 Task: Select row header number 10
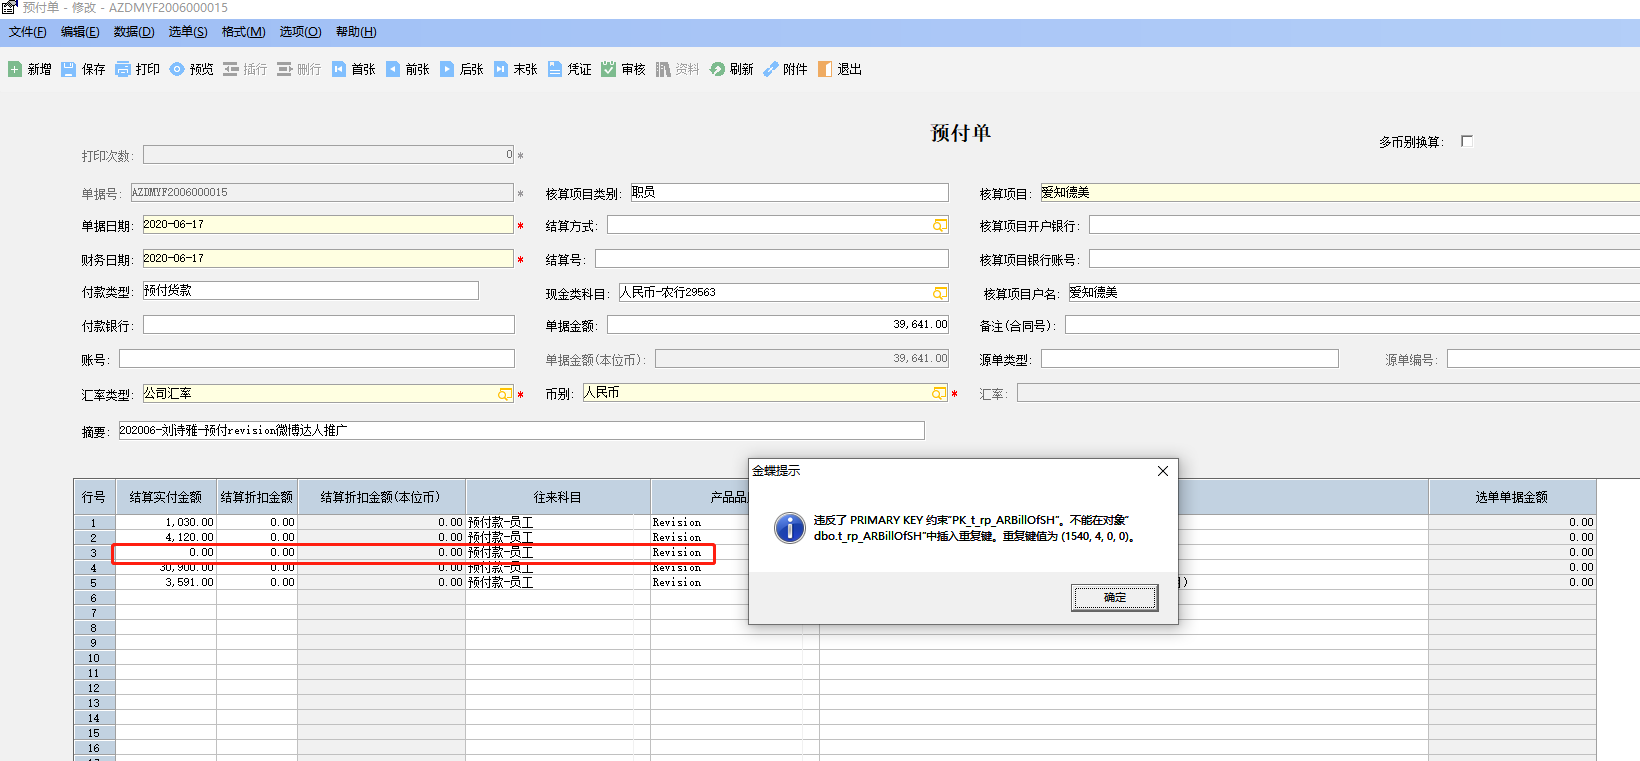pyautogui.click(x=94, y=658)
